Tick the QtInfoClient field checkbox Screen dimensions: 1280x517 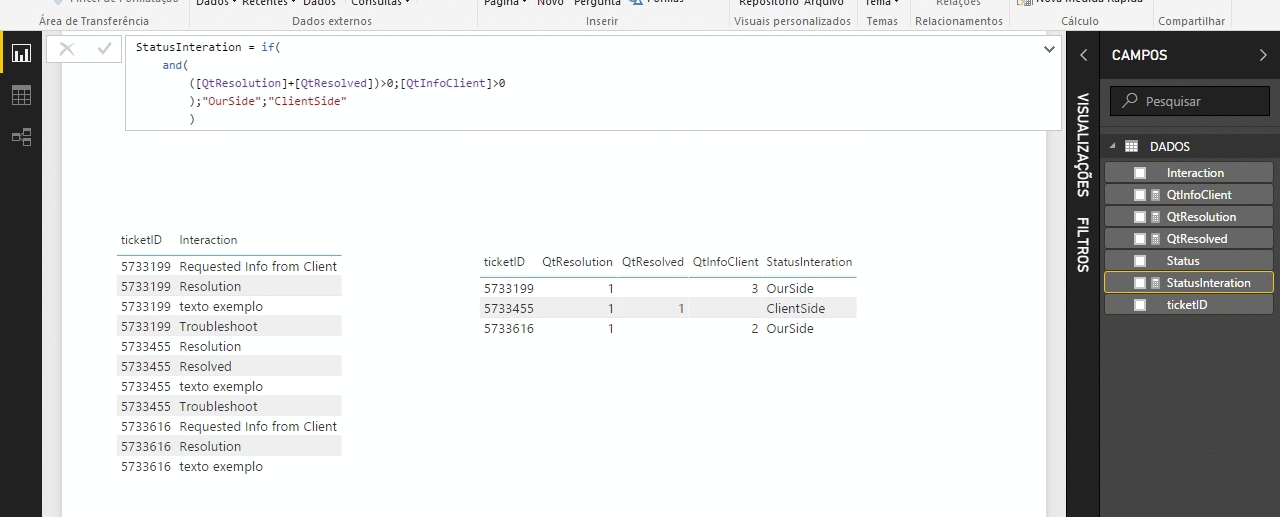click(x=1140, y=195)
